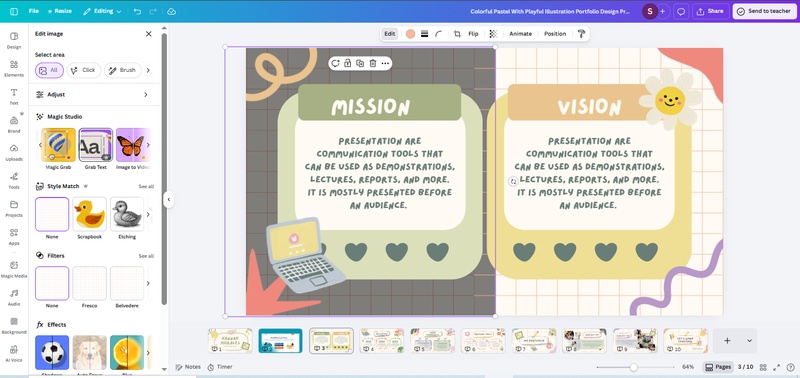Open add page options dropdown arrow
The image size is (800, 378).
(x=749, y=341)
